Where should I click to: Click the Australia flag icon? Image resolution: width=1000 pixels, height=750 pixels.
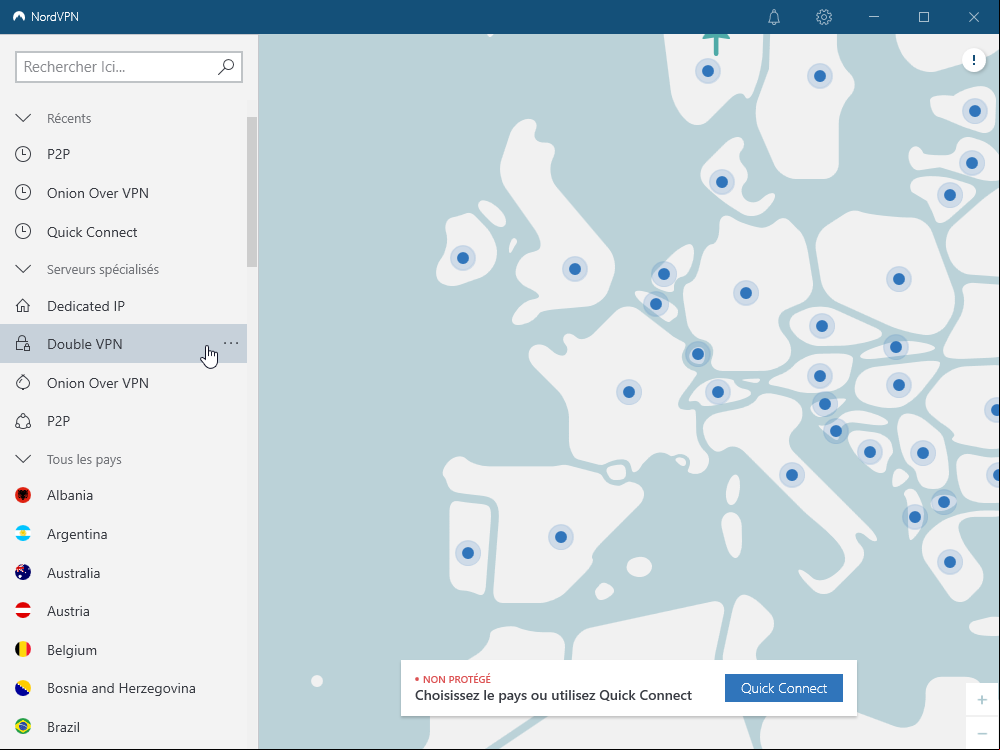[23, 573]
